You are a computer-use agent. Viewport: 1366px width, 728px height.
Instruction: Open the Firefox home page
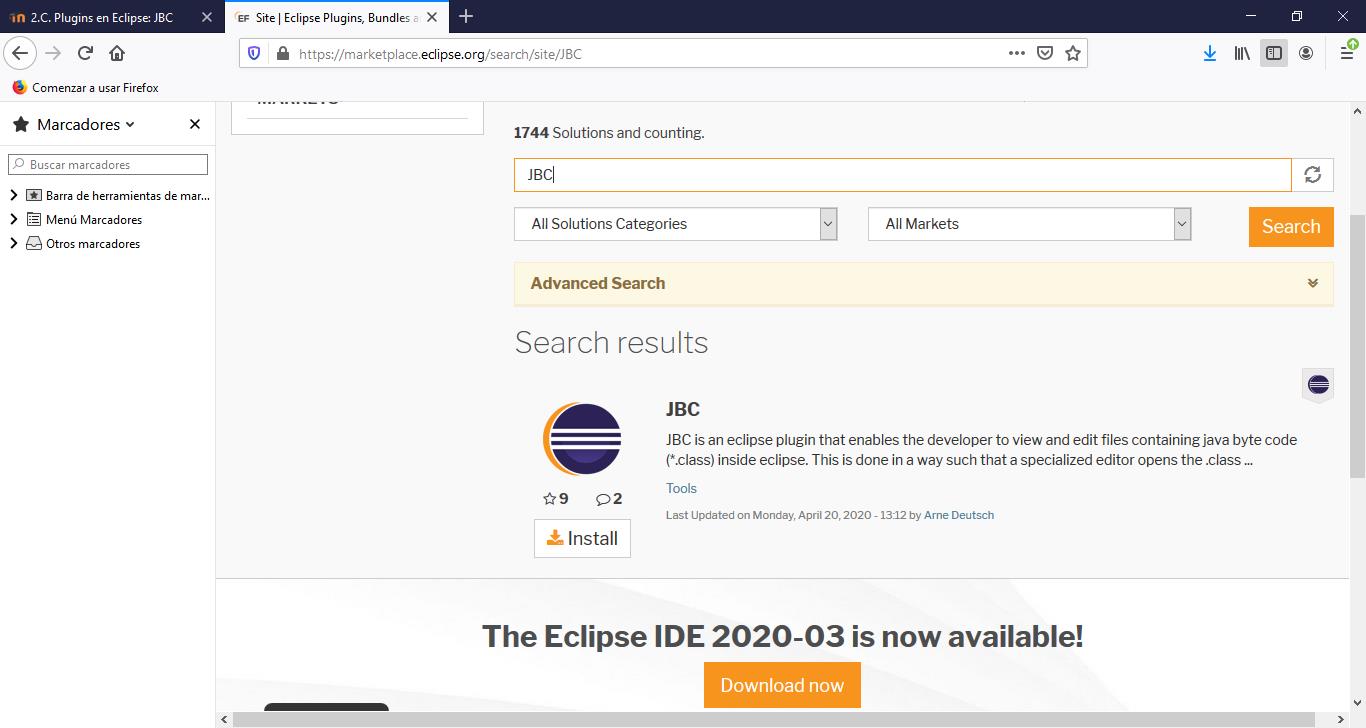(117, 53)
